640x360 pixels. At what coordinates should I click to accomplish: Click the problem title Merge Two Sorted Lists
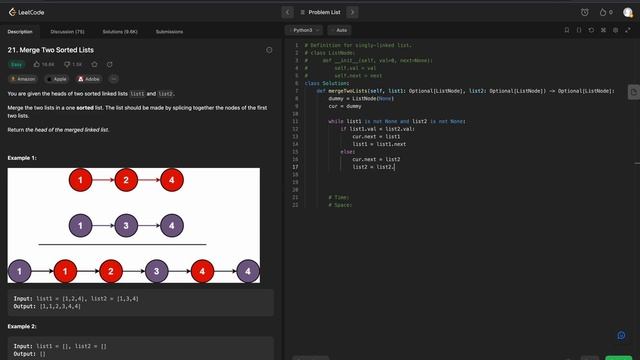click(51, 50)
